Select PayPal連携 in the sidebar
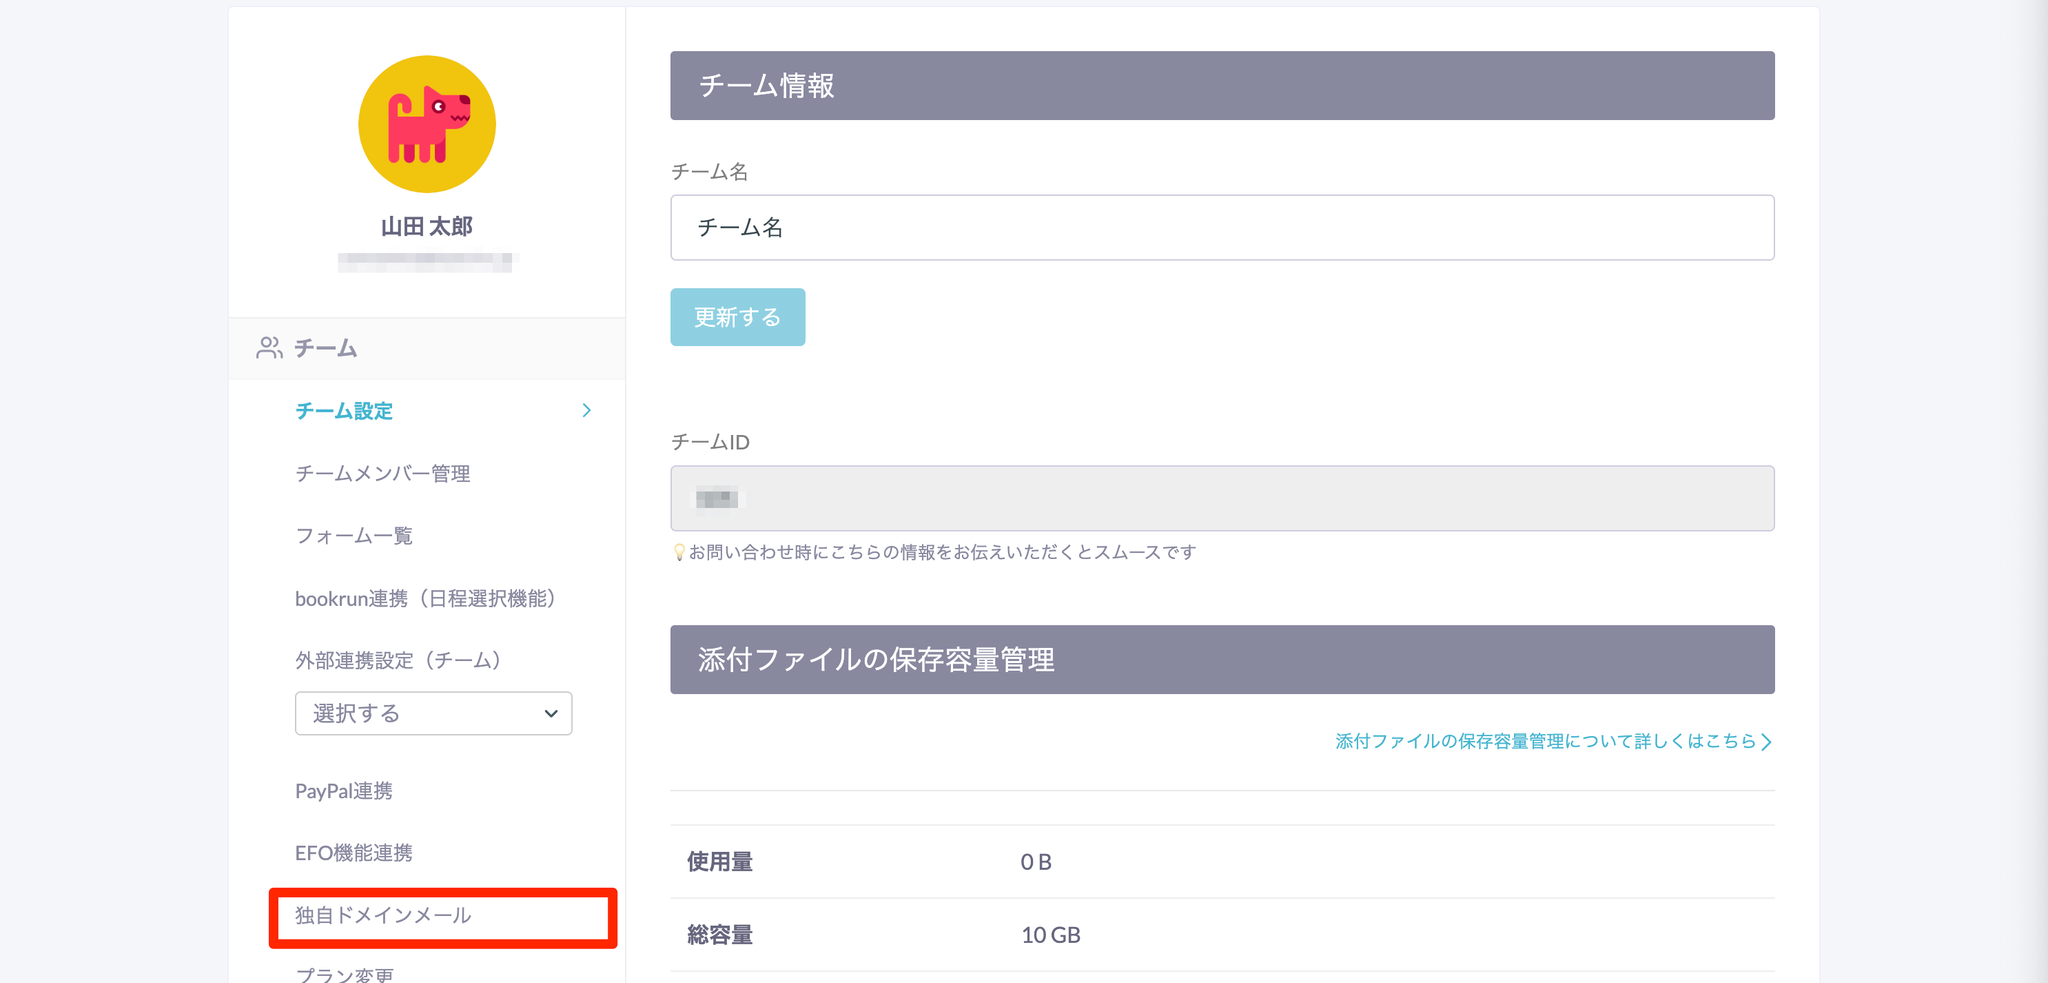The height and width of the screenshot is (983, 2048). tap(344, 791)
